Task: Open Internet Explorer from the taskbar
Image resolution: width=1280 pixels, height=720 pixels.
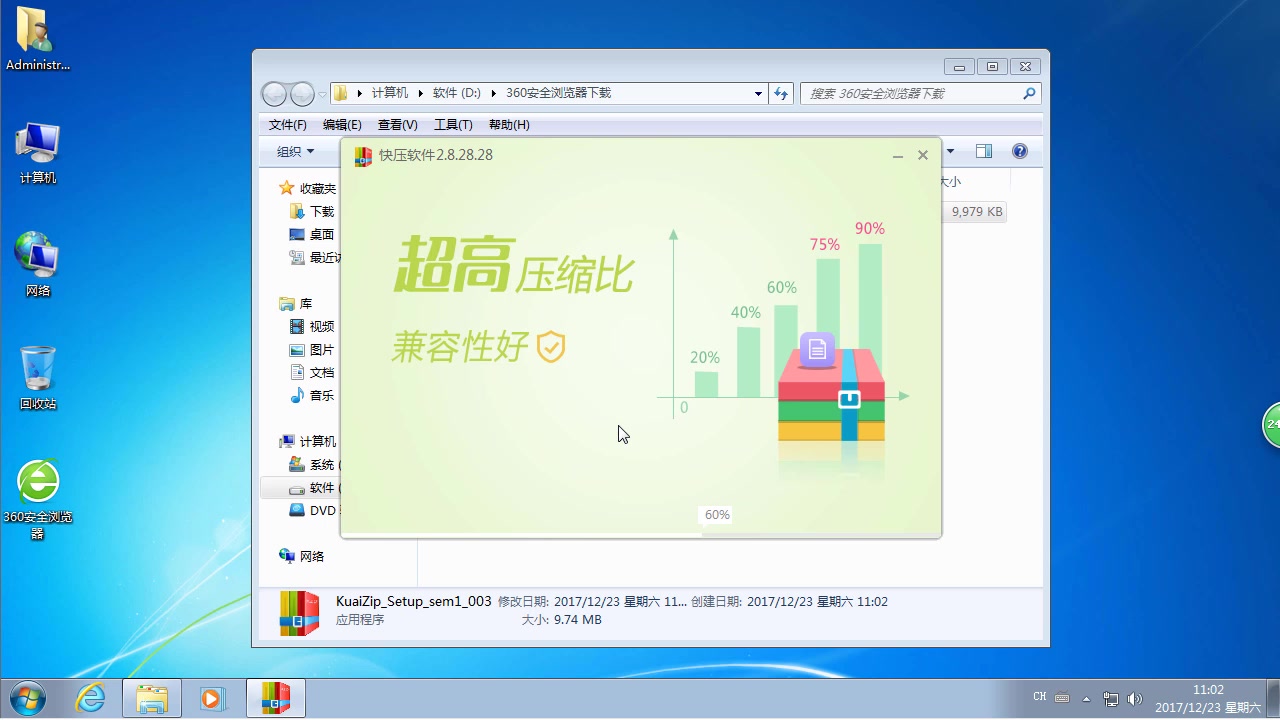Action: pos(90,698)
